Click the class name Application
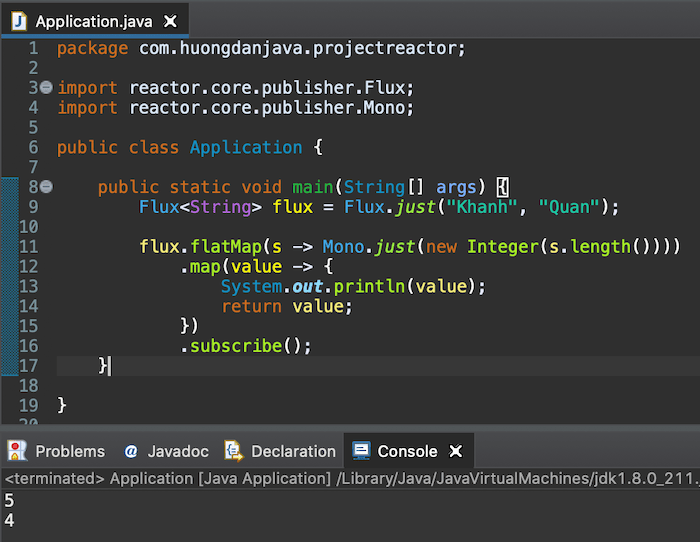Image resolution: width=700 pixels, height=542 pixels. pyautogui.click(x=246, y=147)
